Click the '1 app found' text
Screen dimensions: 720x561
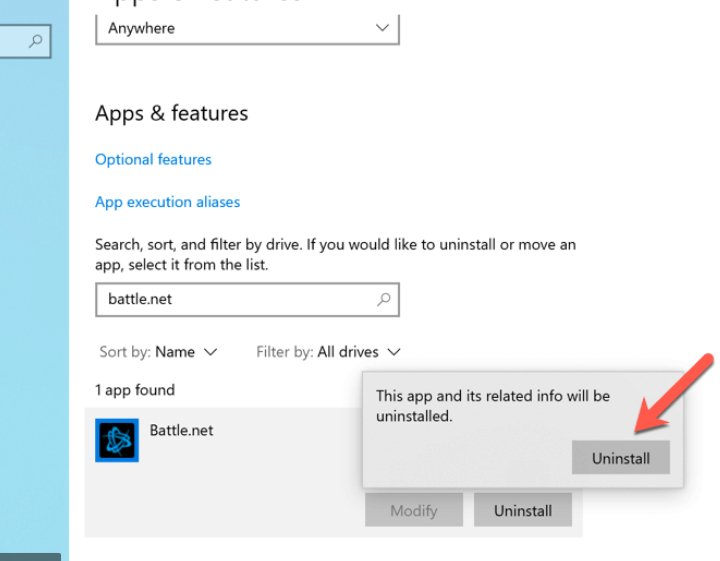coord(135,390)
